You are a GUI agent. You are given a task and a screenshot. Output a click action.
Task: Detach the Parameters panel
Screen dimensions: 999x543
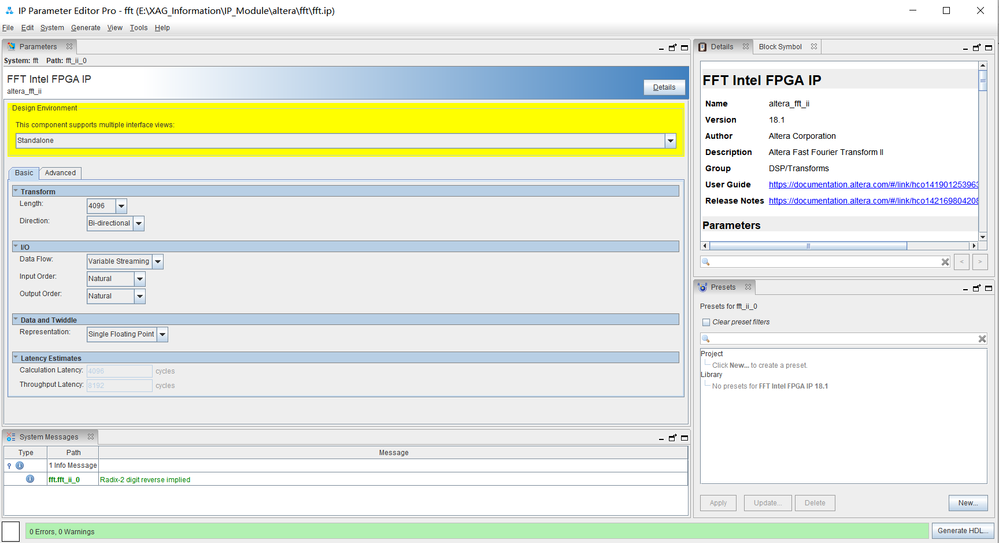[672, 48]
